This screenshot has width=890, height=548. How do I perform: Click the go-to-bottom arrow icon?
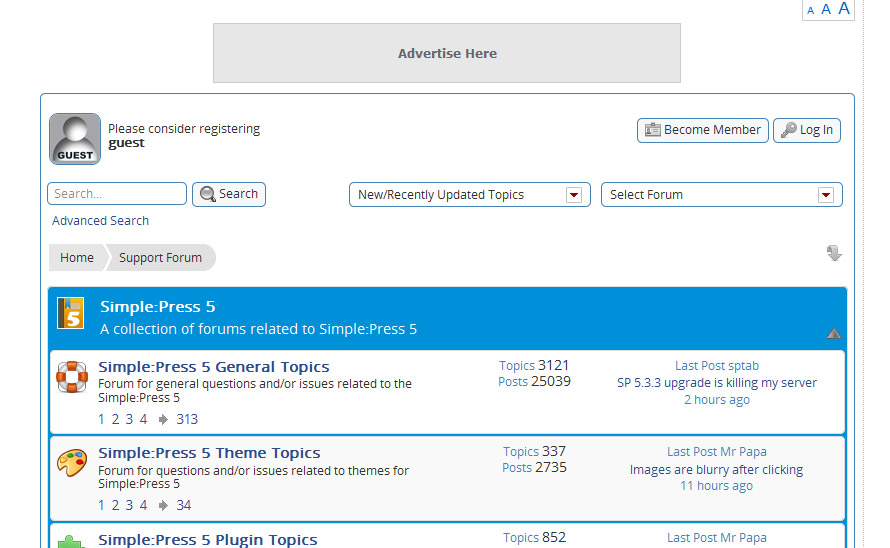[x=834, y=253]
